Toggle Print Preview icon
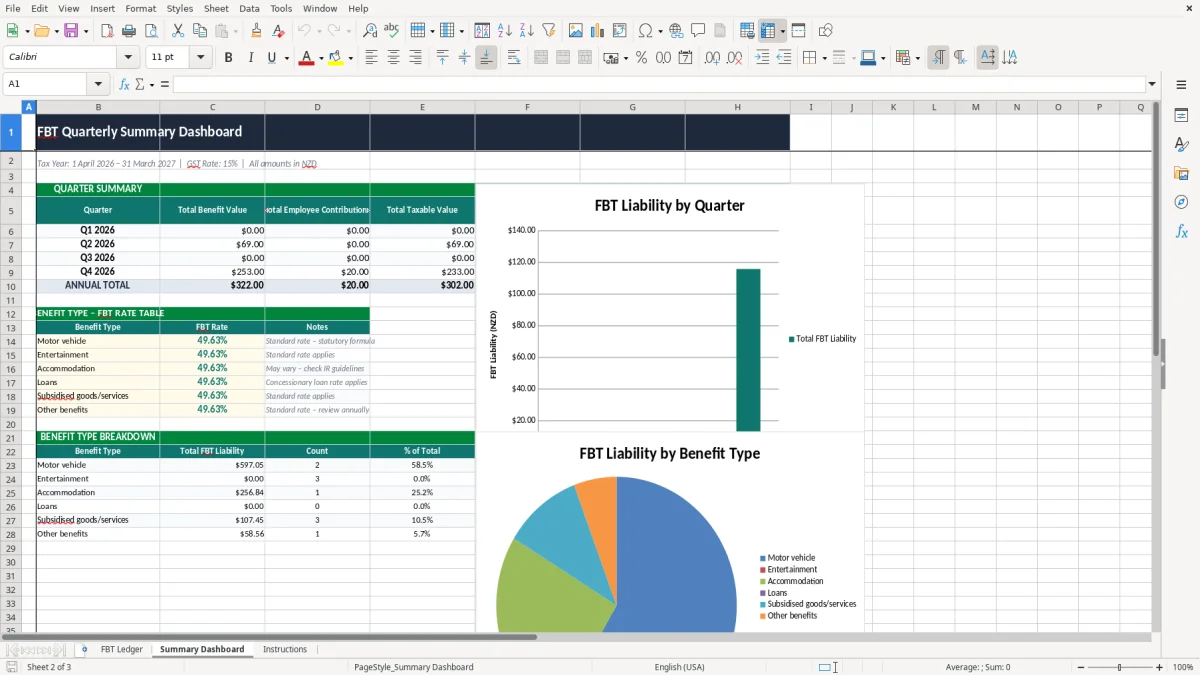The image size is (1200, 675). pyautogui.click(x=150, y=31)
